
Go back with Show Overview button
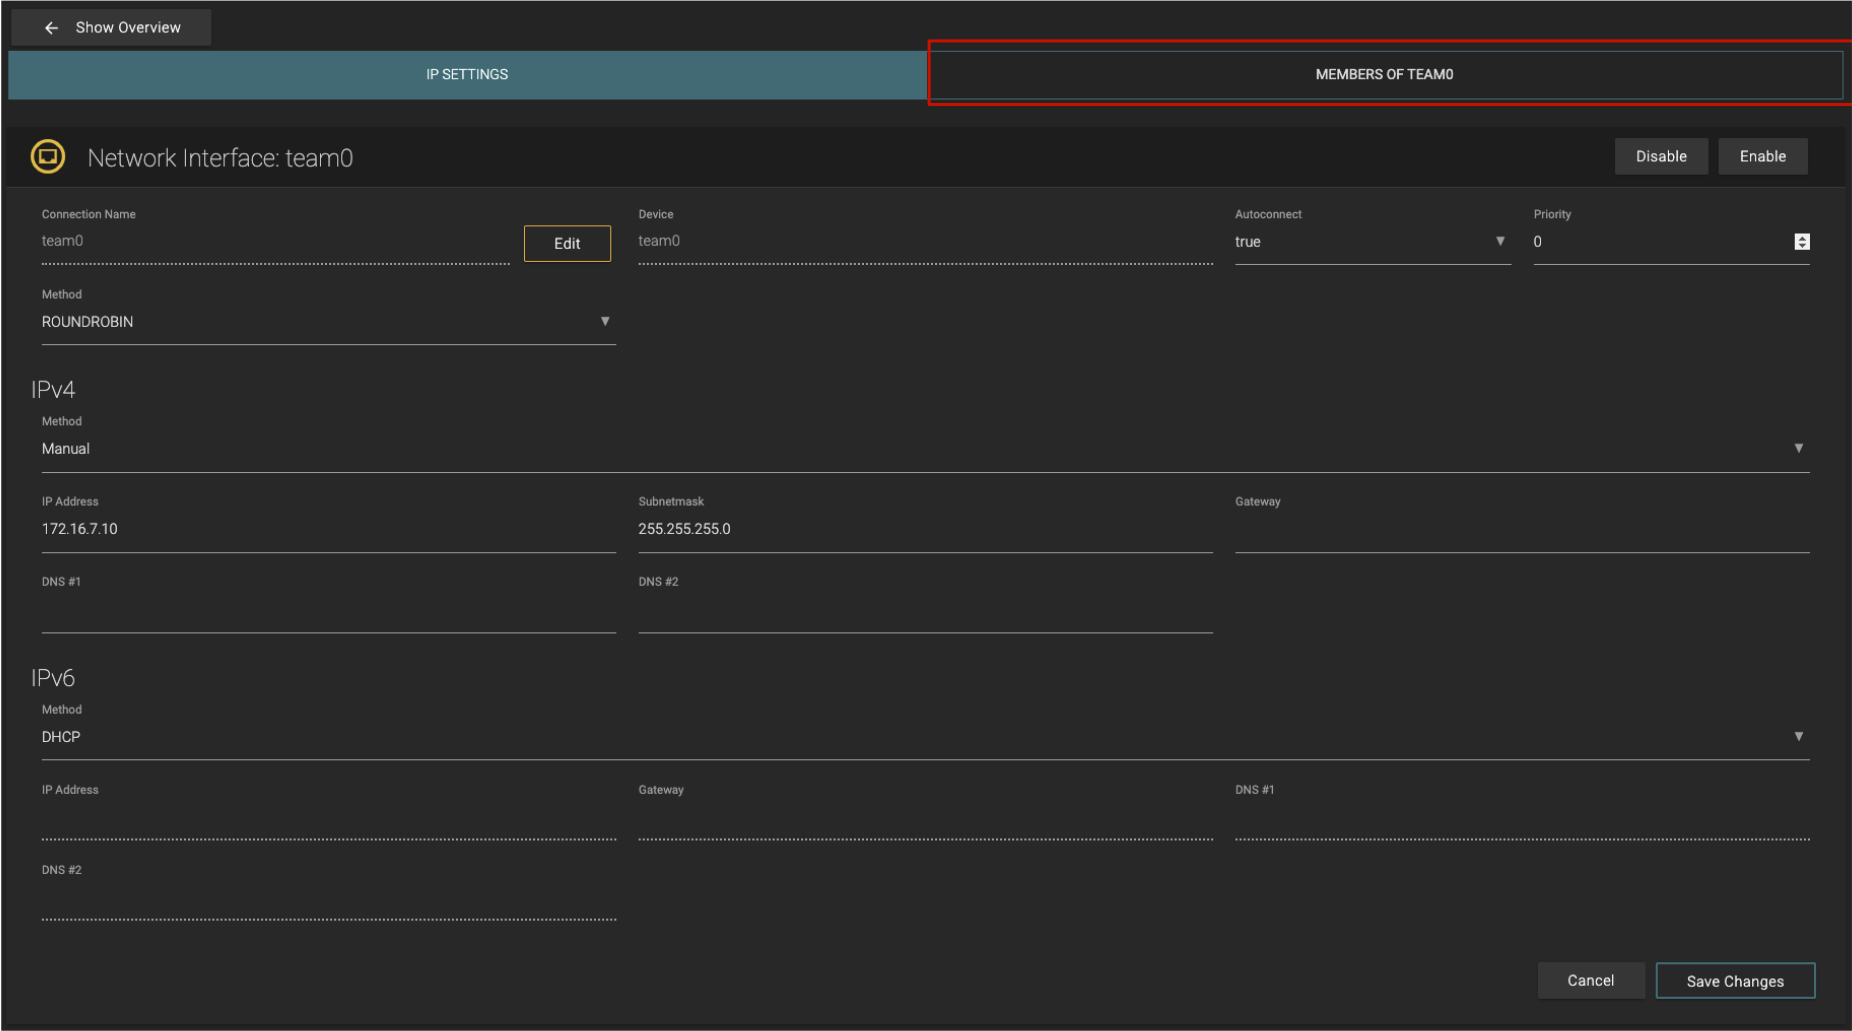pyautogui.click(x=111, y=28)
